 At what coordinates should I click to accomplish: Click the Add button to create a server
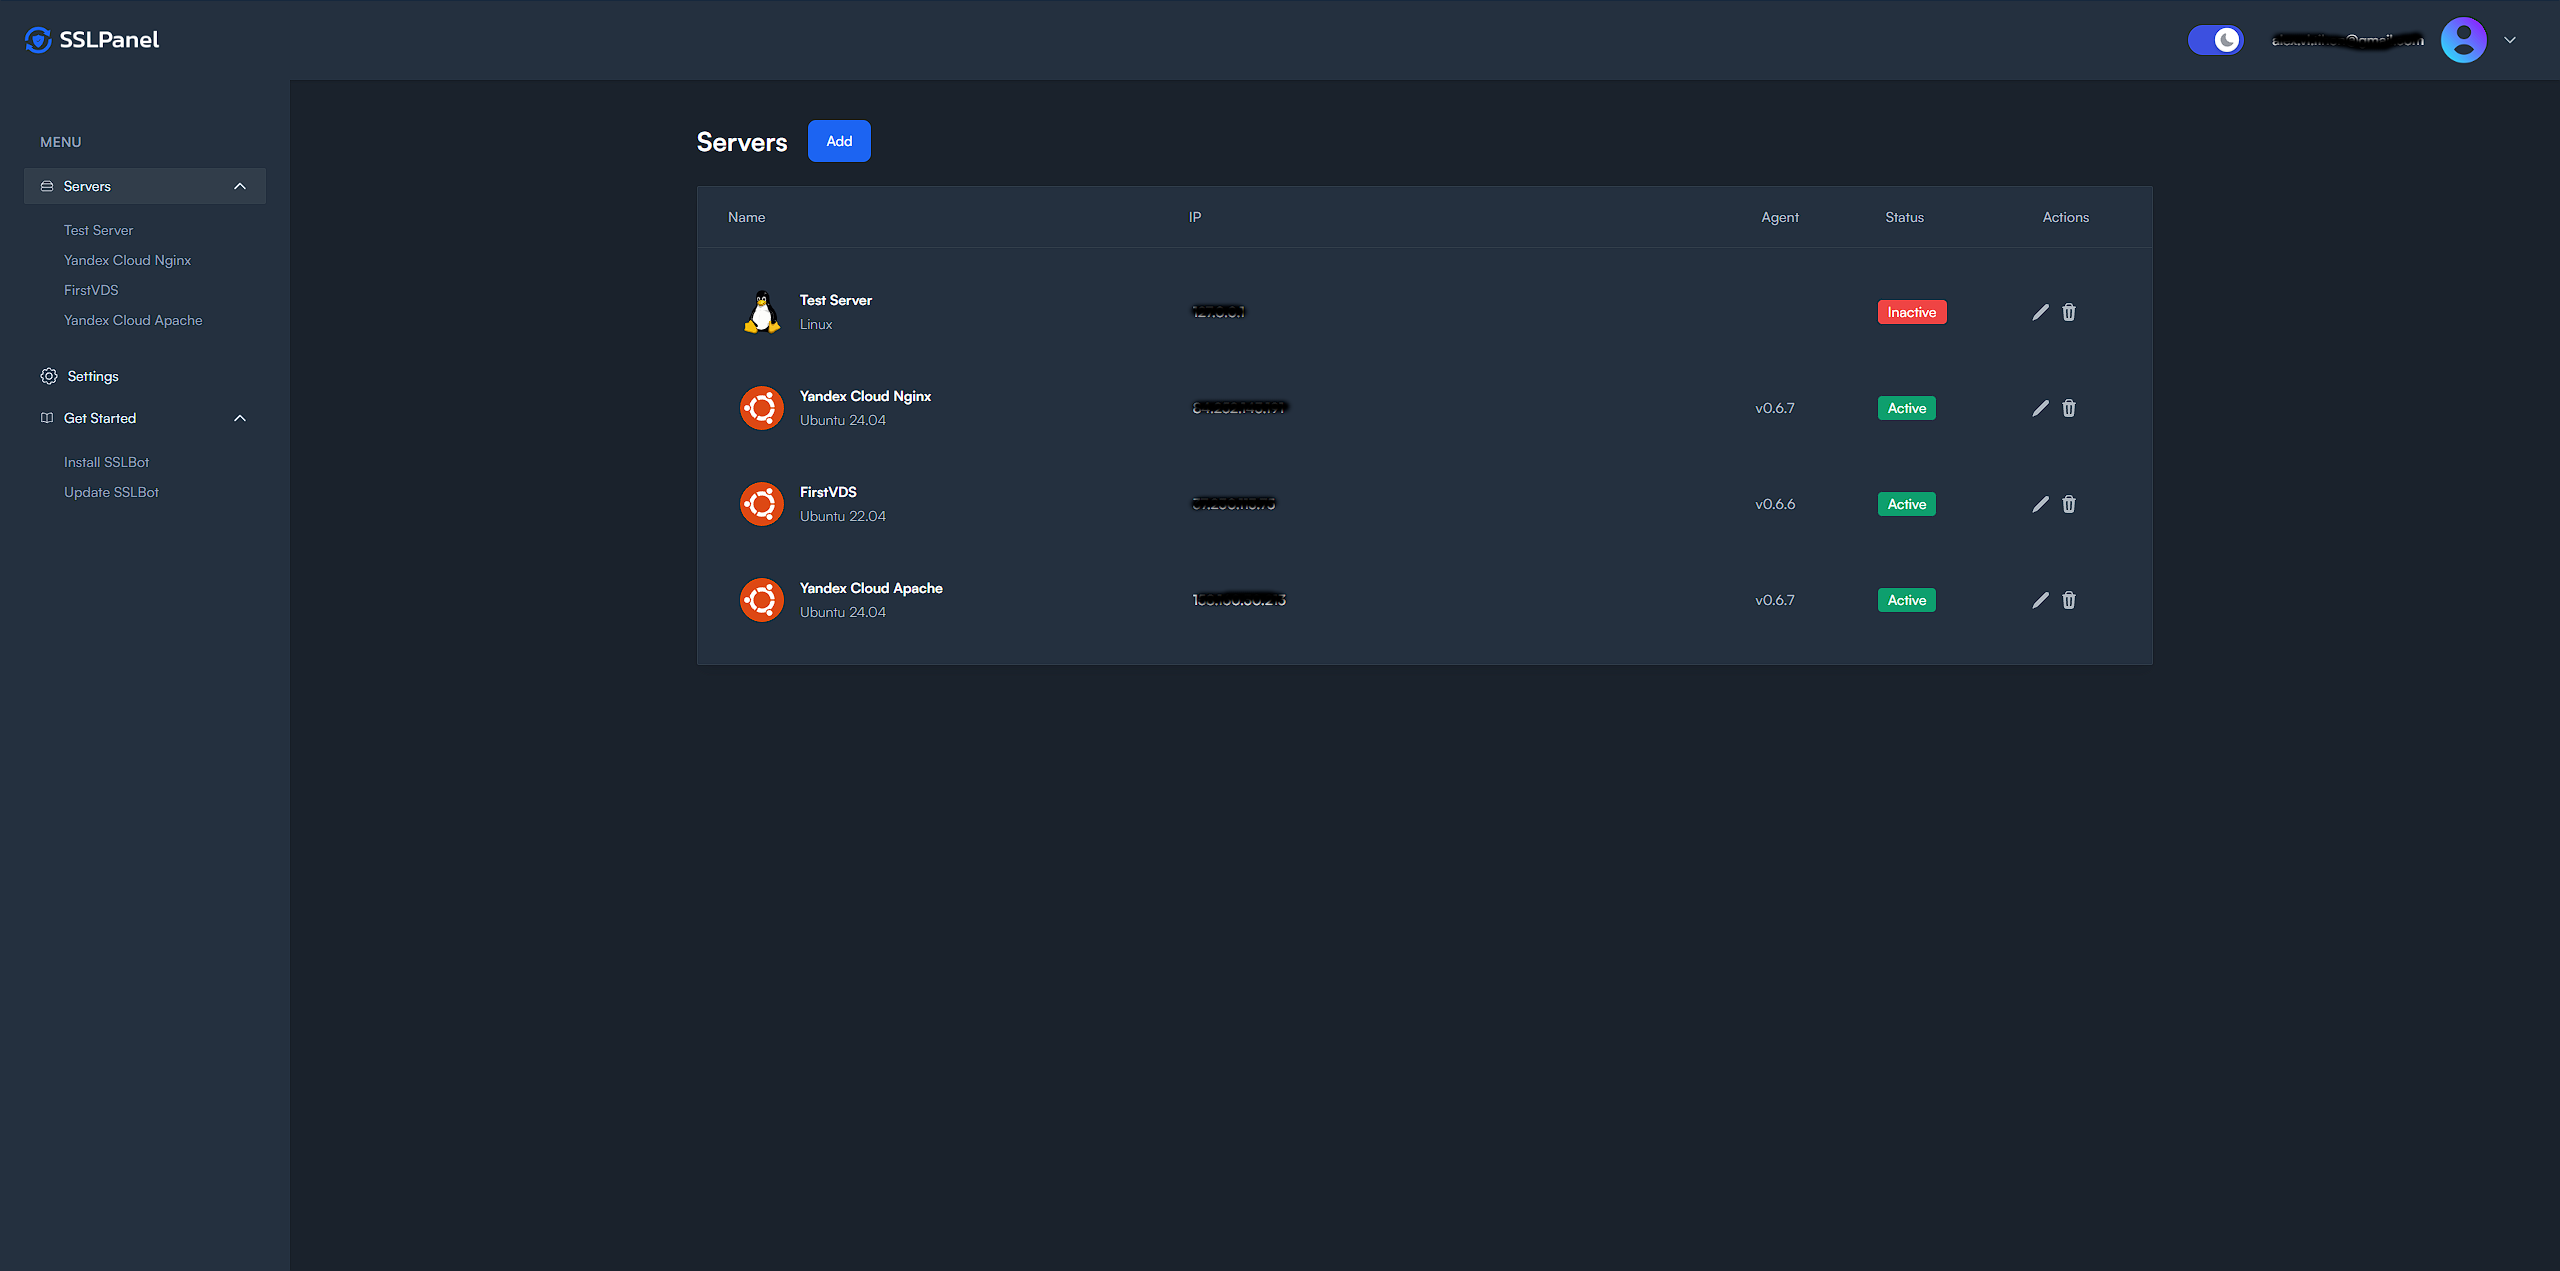point(839,141)
